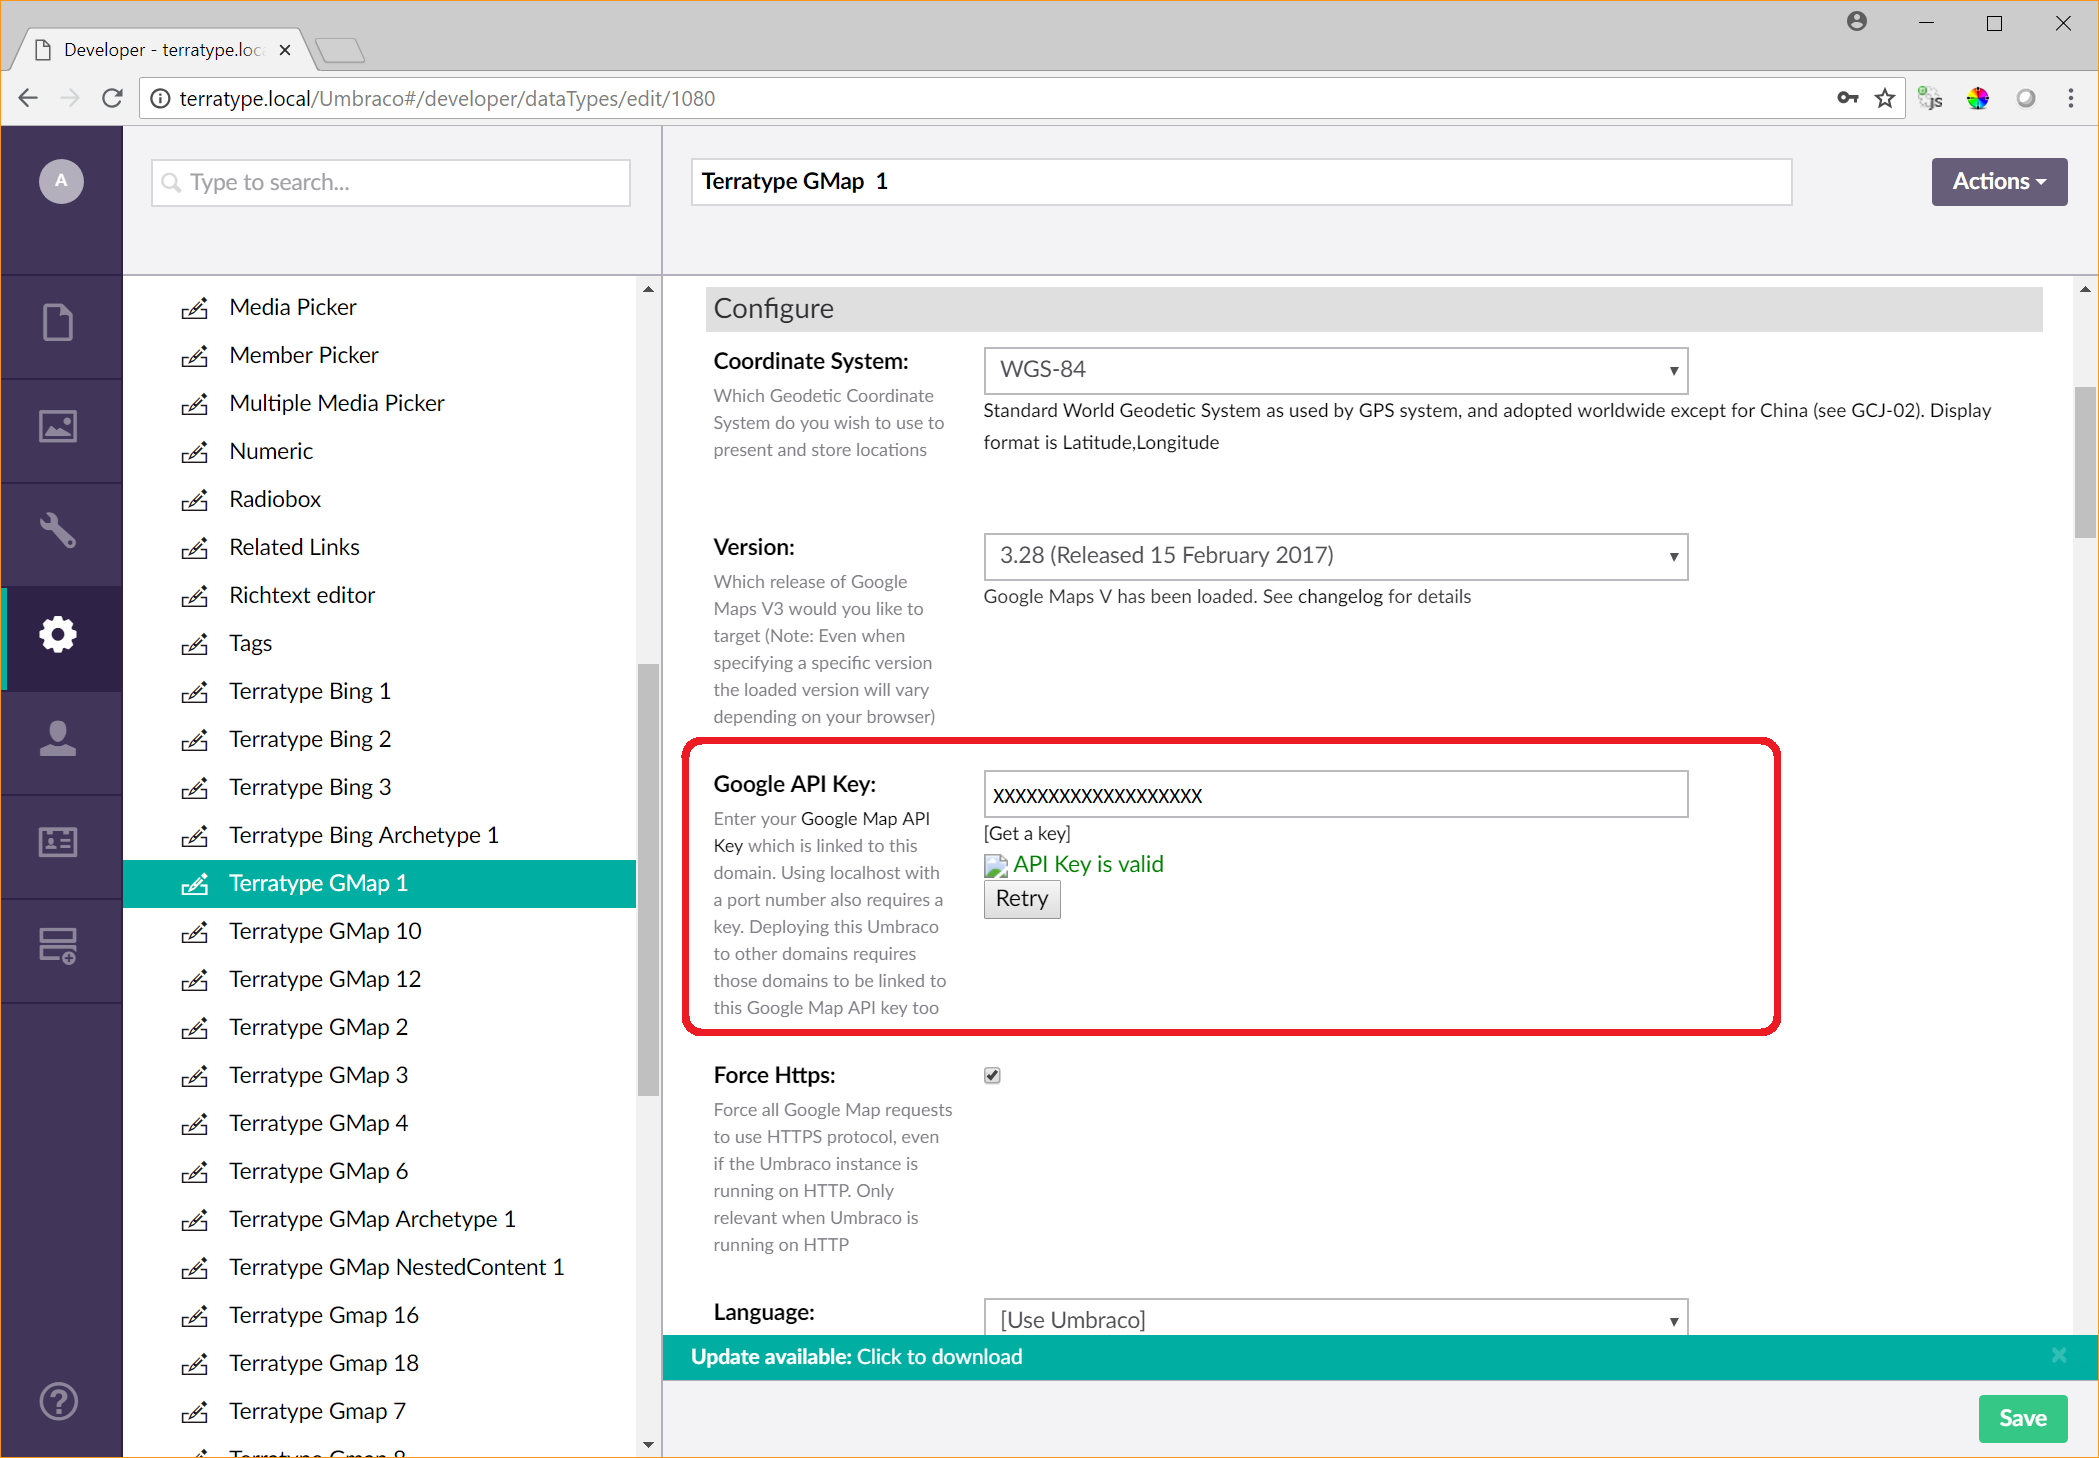Open the Forms section icon
Image resolution: width=2099 pixels, height=1458 pixels.
(58, 946)
